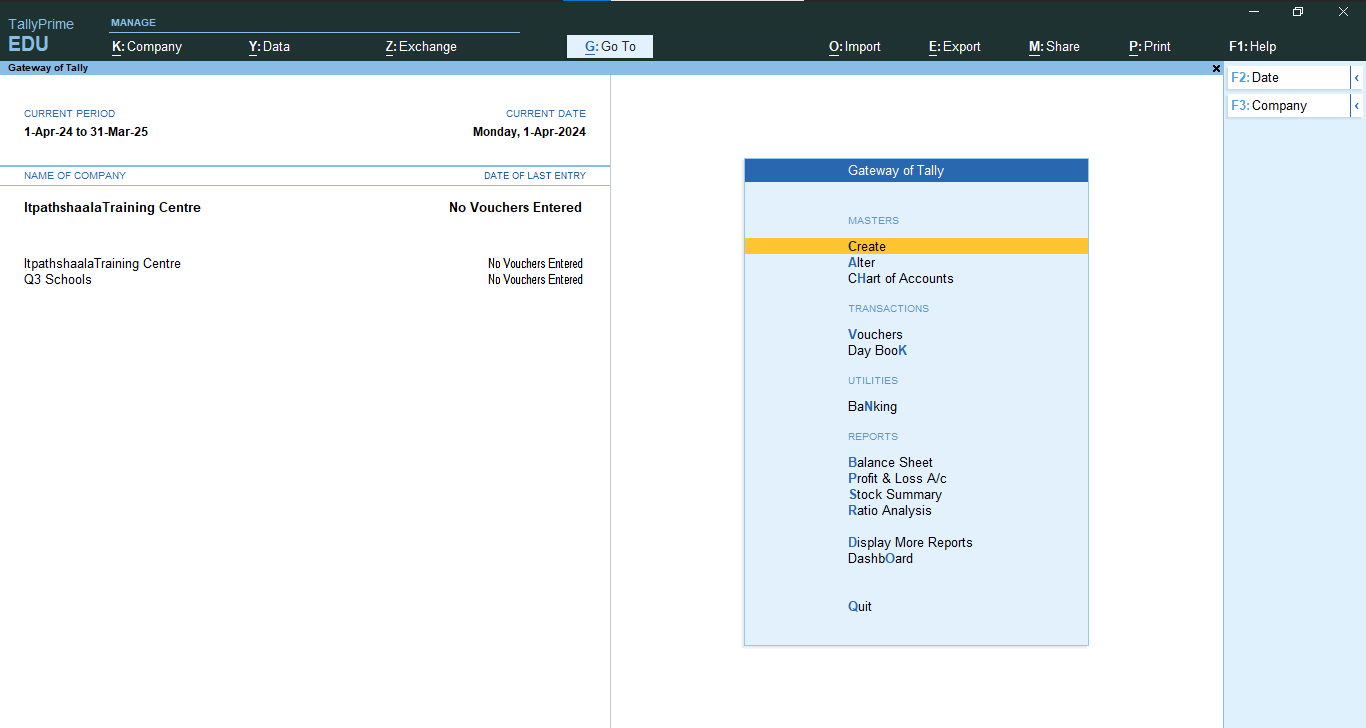The image size is (1366, 728).
Task: Click the G: Go To button
Action: (610, 46)
